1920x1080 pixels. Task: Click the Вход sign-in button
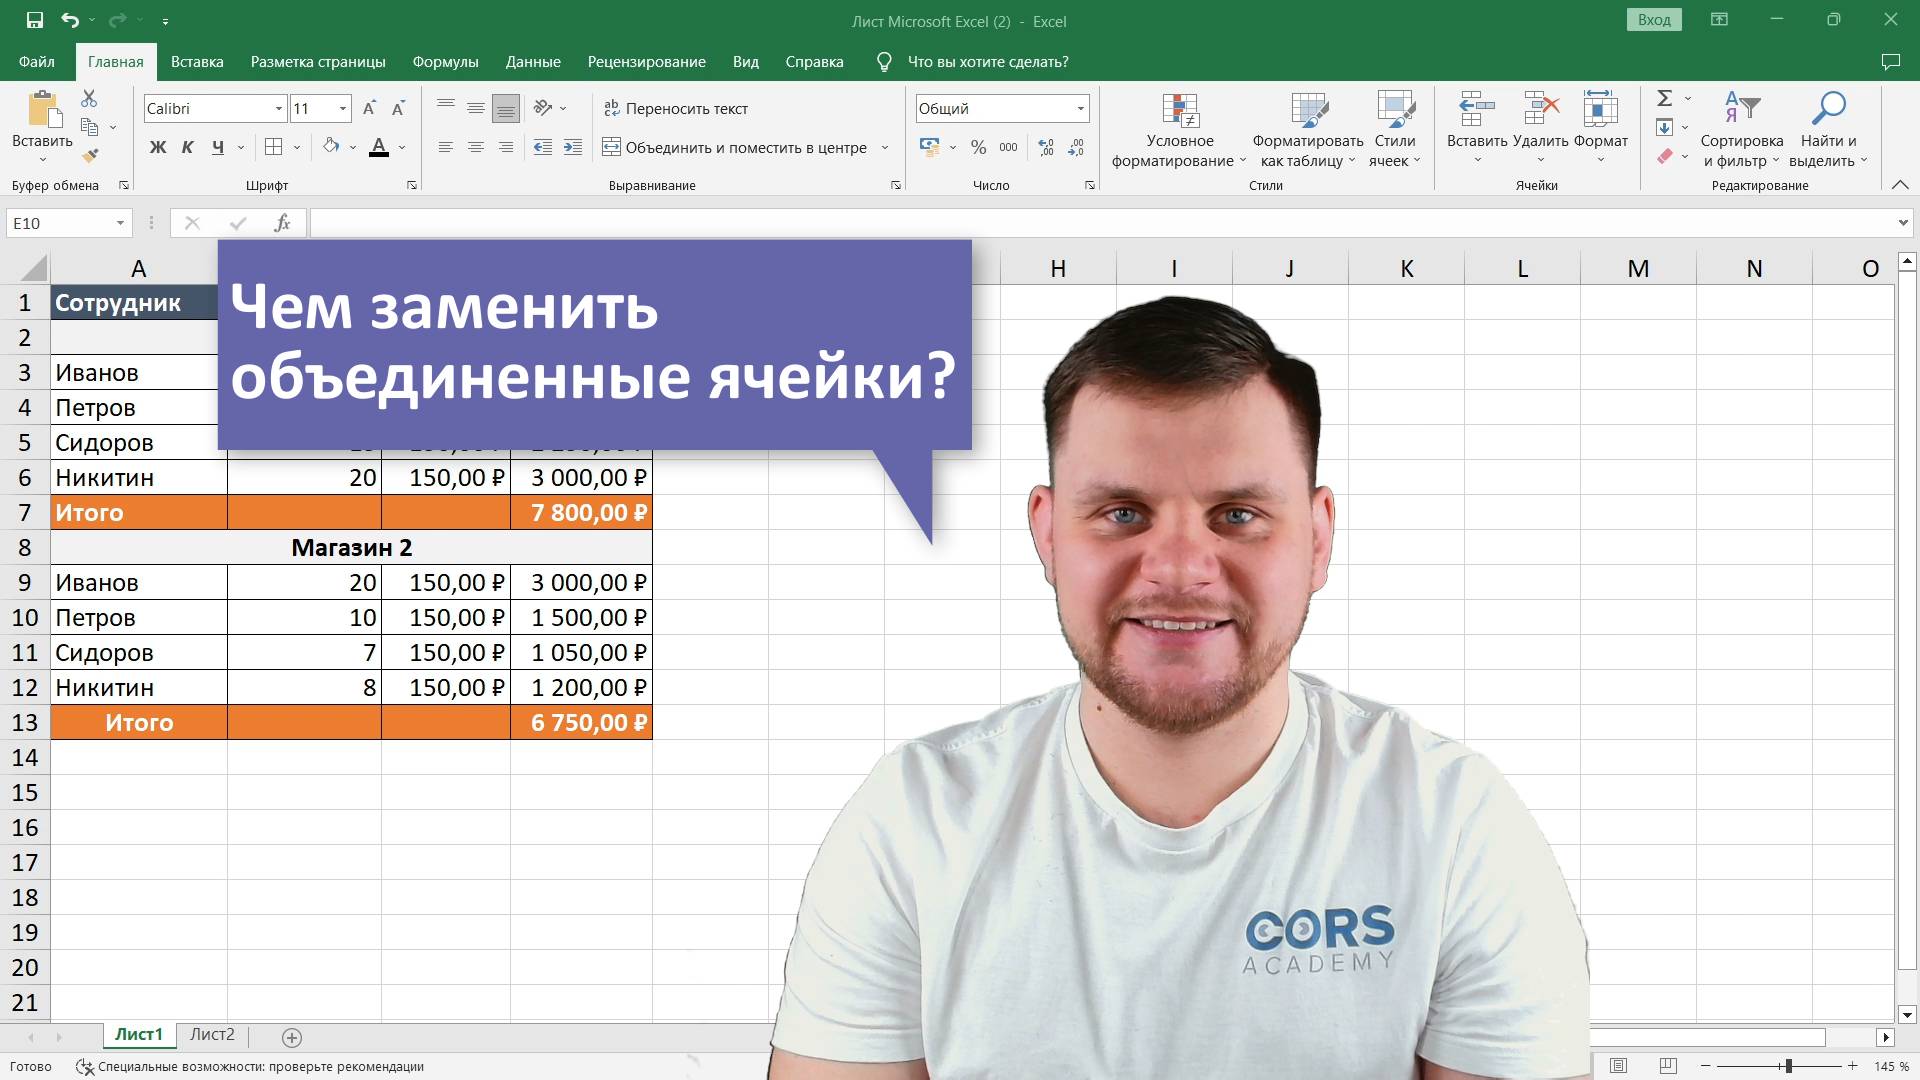click(x=1654, y=19)
